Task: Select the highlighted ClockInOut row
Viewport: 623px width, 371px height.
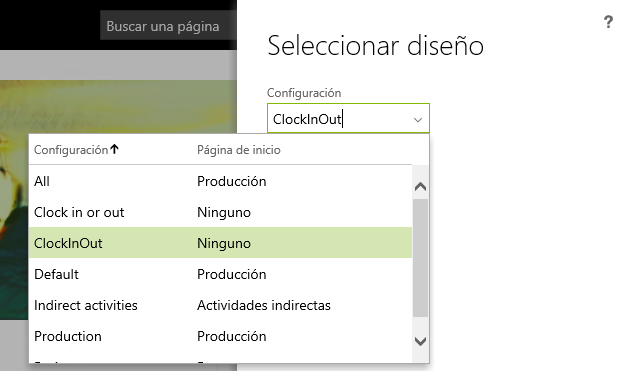Action: pyautogui.click(x=221, y=243)
